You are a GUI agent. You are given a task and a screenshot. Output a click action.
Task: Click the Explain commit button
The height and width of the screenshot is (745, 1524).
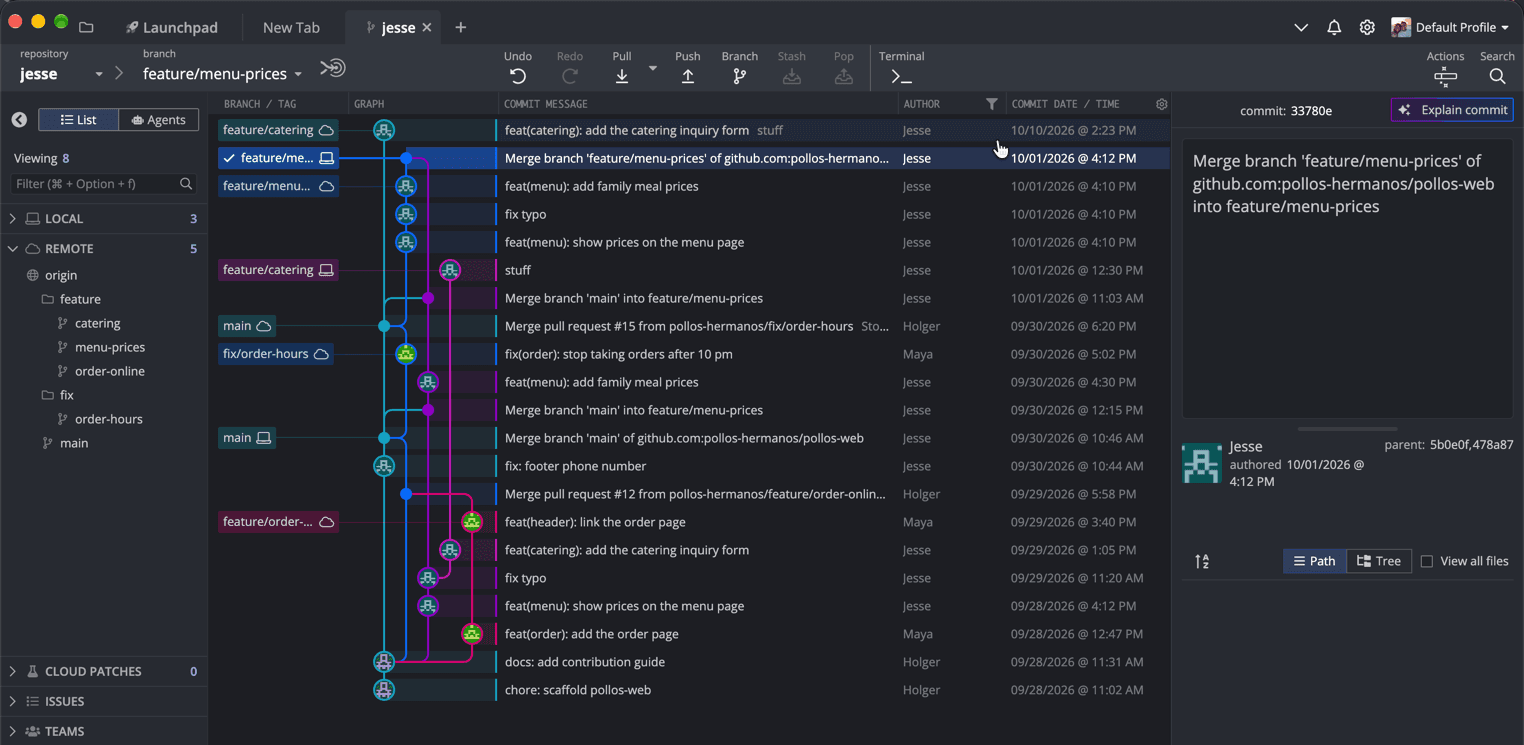point(1452,110)
